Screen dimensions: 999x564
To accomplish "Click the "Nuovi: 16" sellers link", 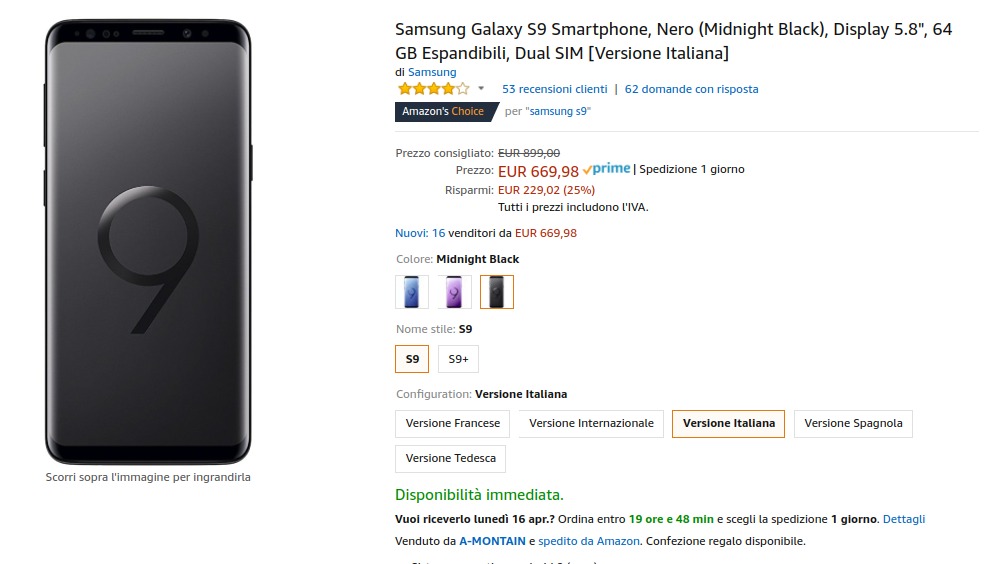I will pyautogui.click(x=420, y=233).
